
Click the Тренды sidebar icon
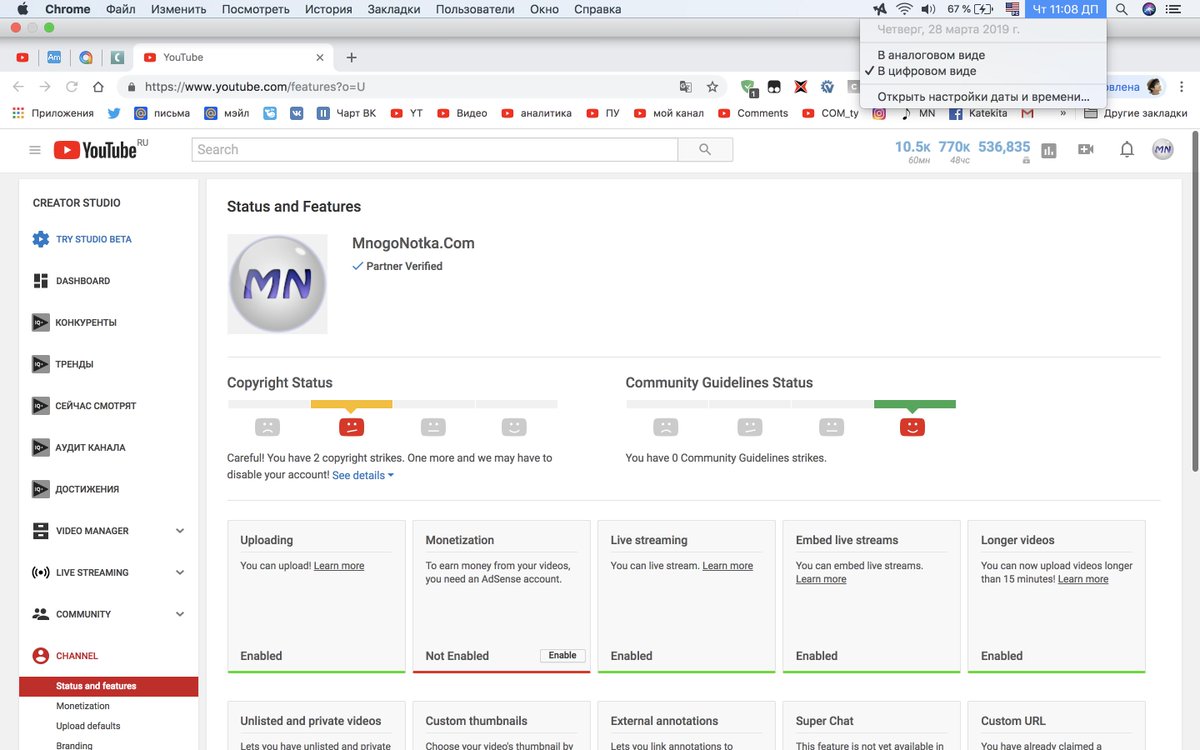click(x=40, y=364)
